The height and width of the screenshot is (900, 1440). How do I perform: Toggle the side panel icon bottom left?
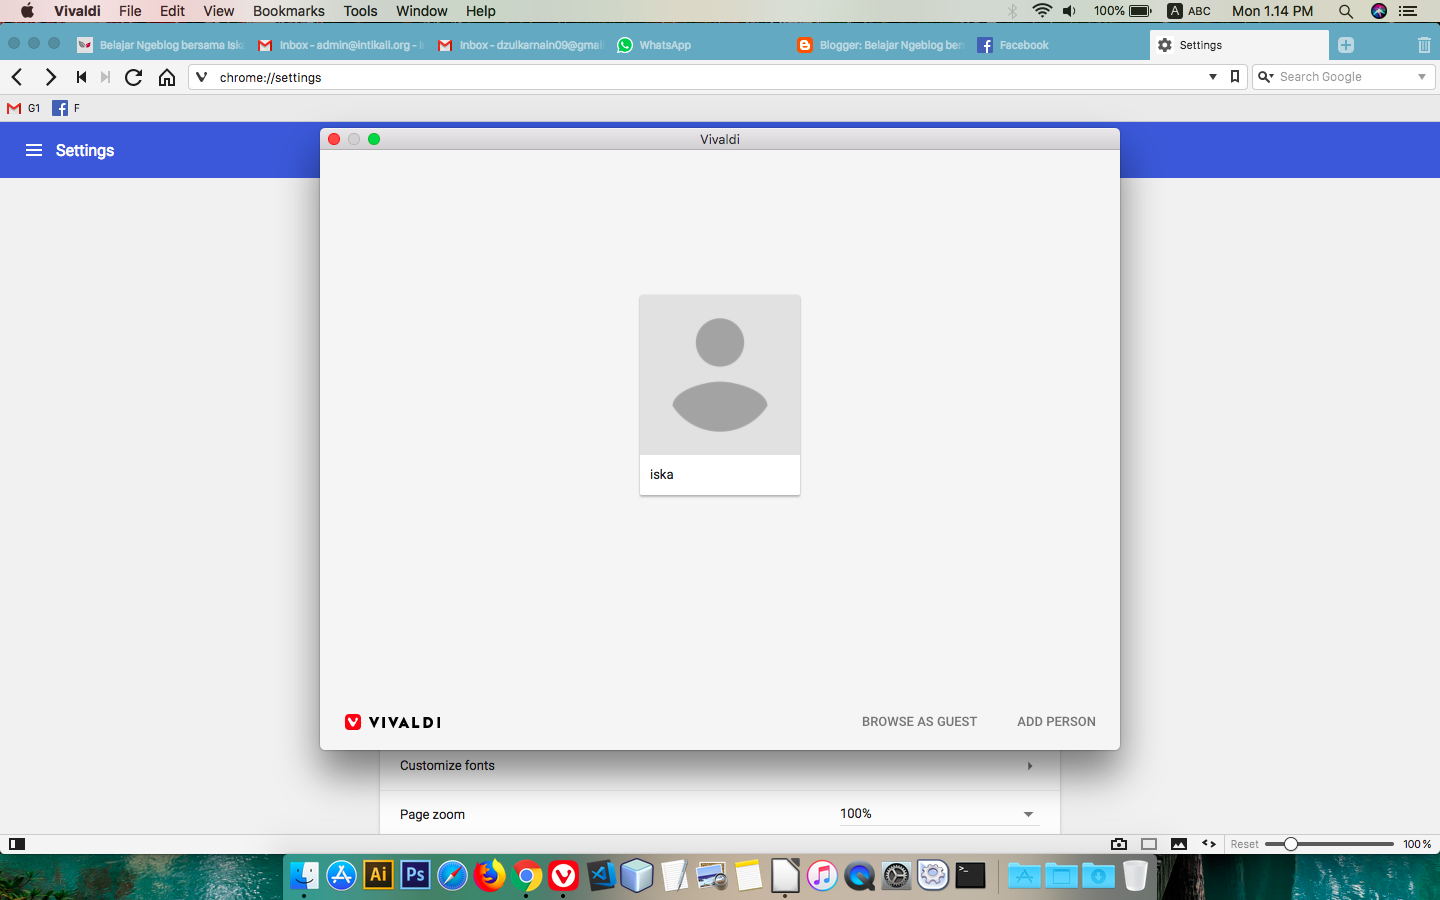[16, 844]
